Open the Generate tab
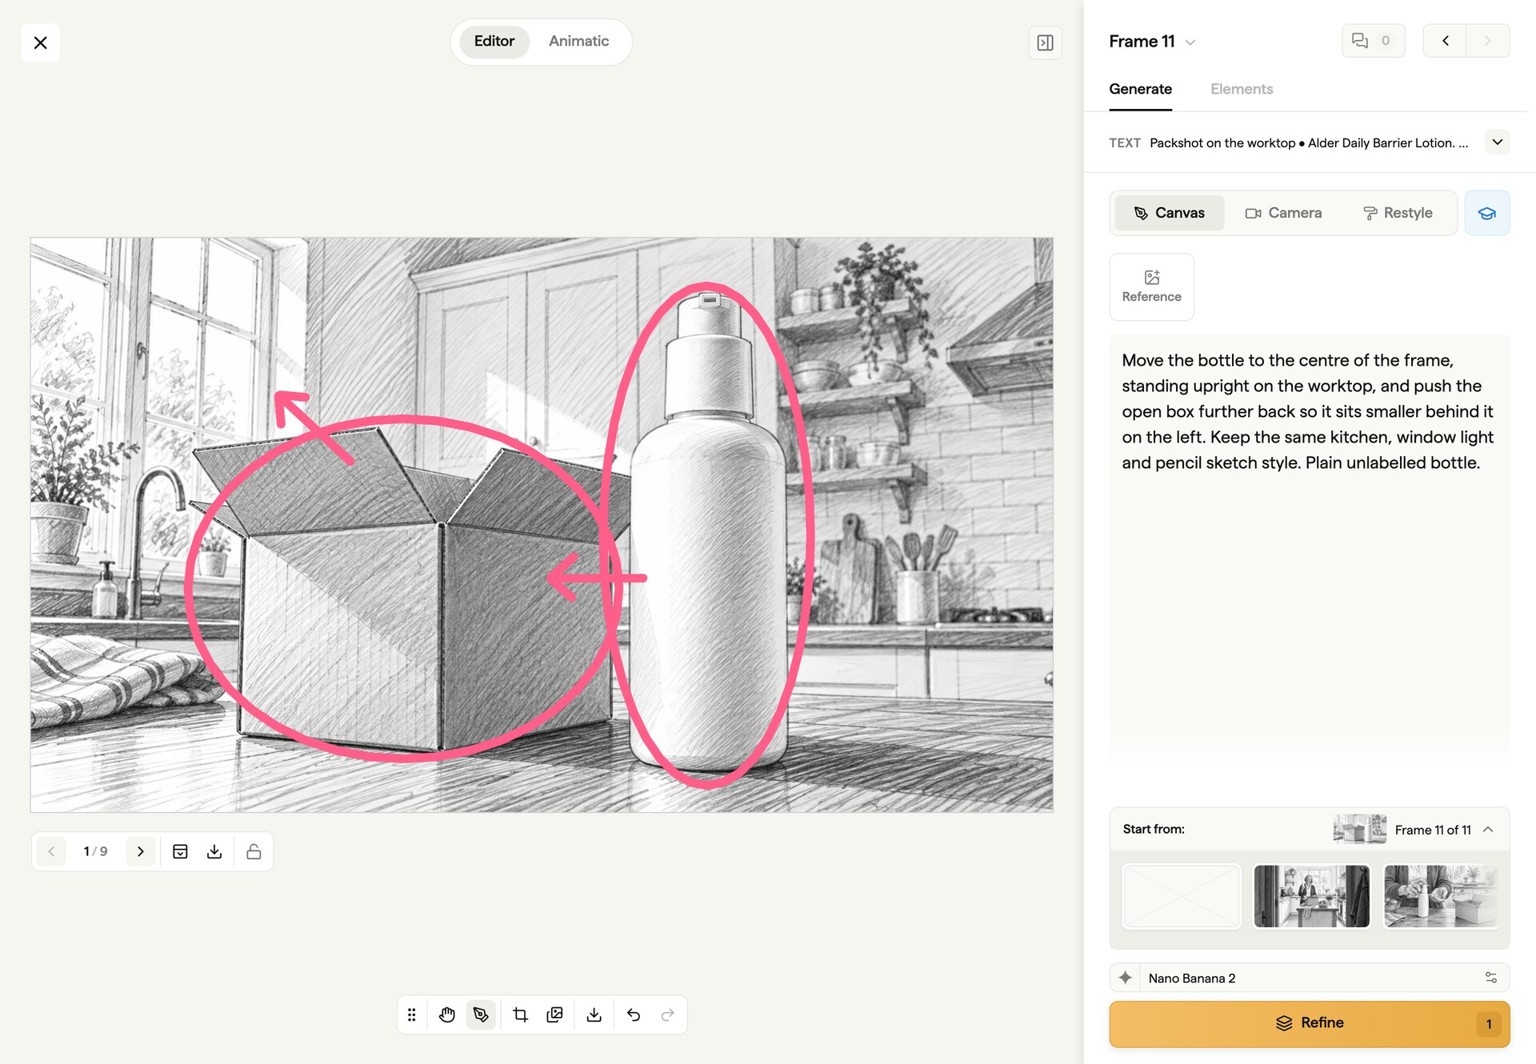 click(x=1140, y=89)
